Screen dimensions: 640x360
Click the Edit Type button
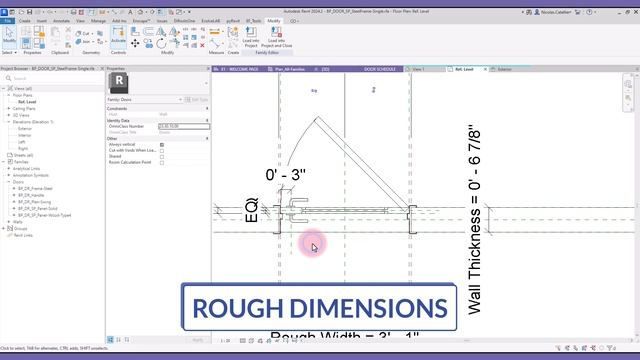pyautogui.click(x=196, y=100)
